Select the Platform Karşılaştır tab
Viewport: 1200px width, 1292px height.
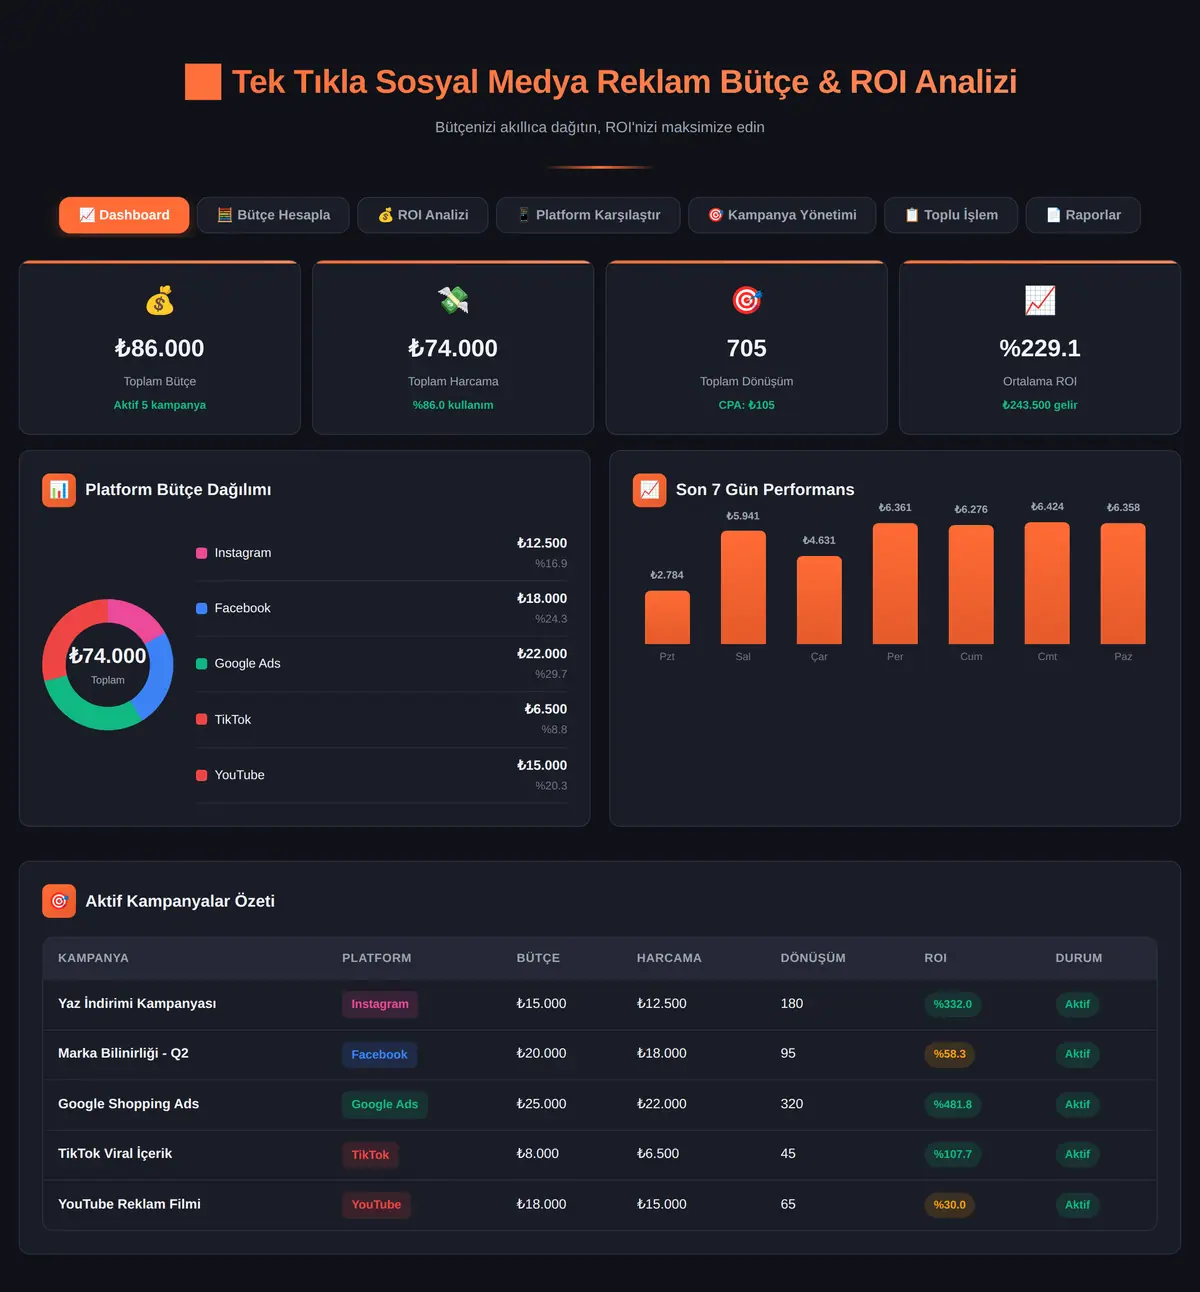[x=588, y=215]
